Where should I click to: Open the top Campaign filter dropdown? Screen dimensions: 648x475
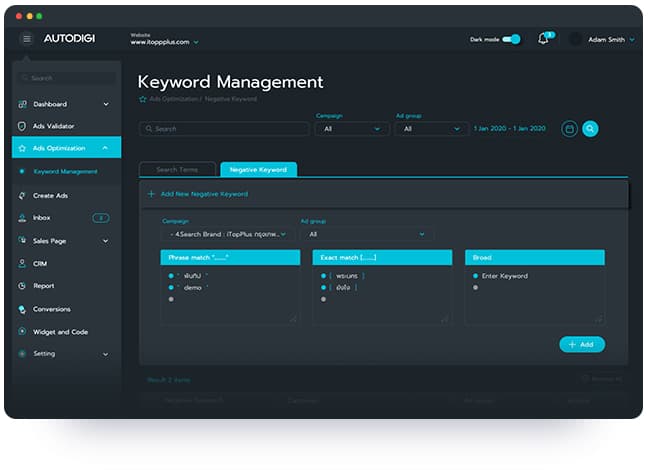click(352, 129)
